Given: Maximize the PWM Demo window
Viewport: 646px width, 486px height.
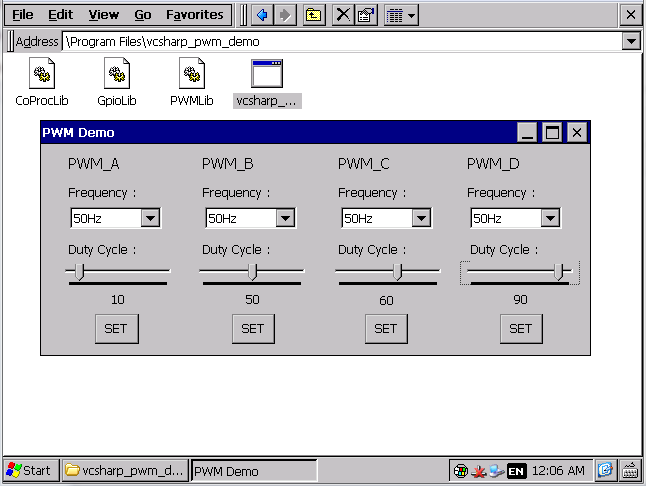Looking at the screenshot, I should click(x=552, y=133).
